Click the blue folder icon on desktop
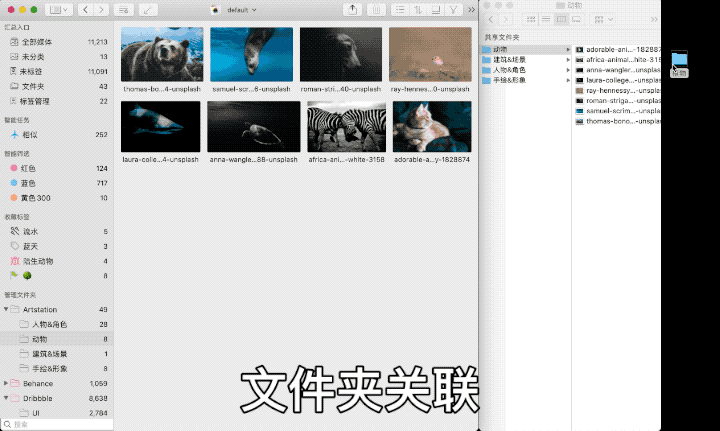720x431 pixels. pos(680,59)
